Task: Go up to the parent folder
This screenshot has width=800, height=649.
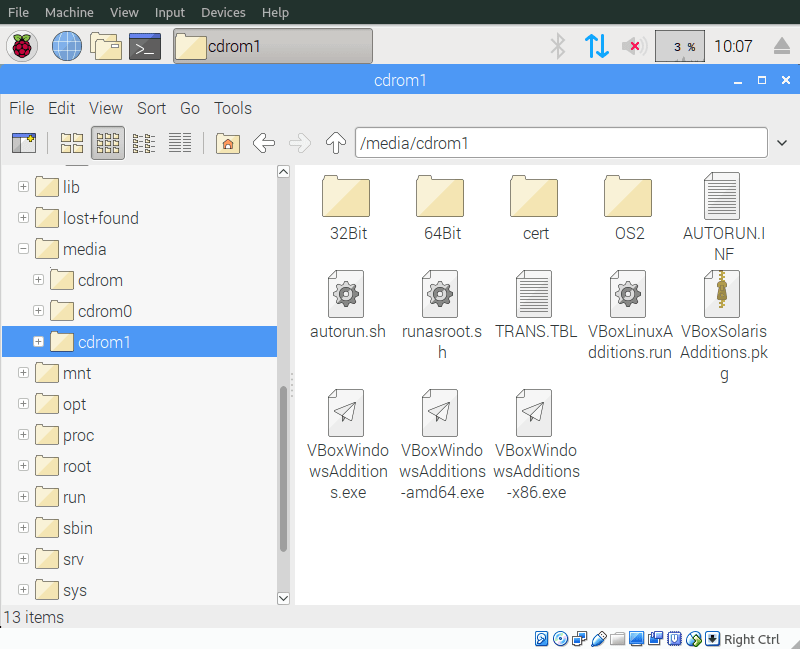Action: (336, 143)
